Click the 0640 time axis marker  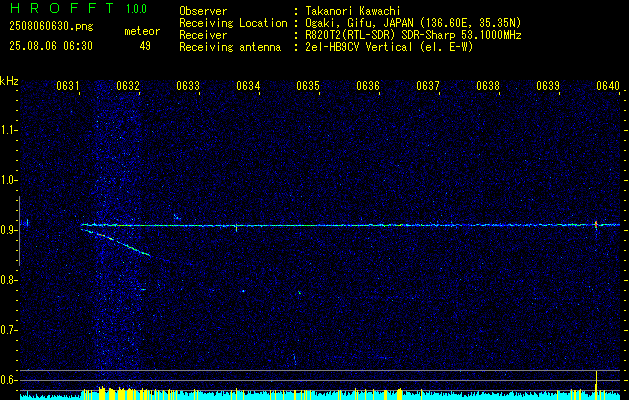coord(608,85)
